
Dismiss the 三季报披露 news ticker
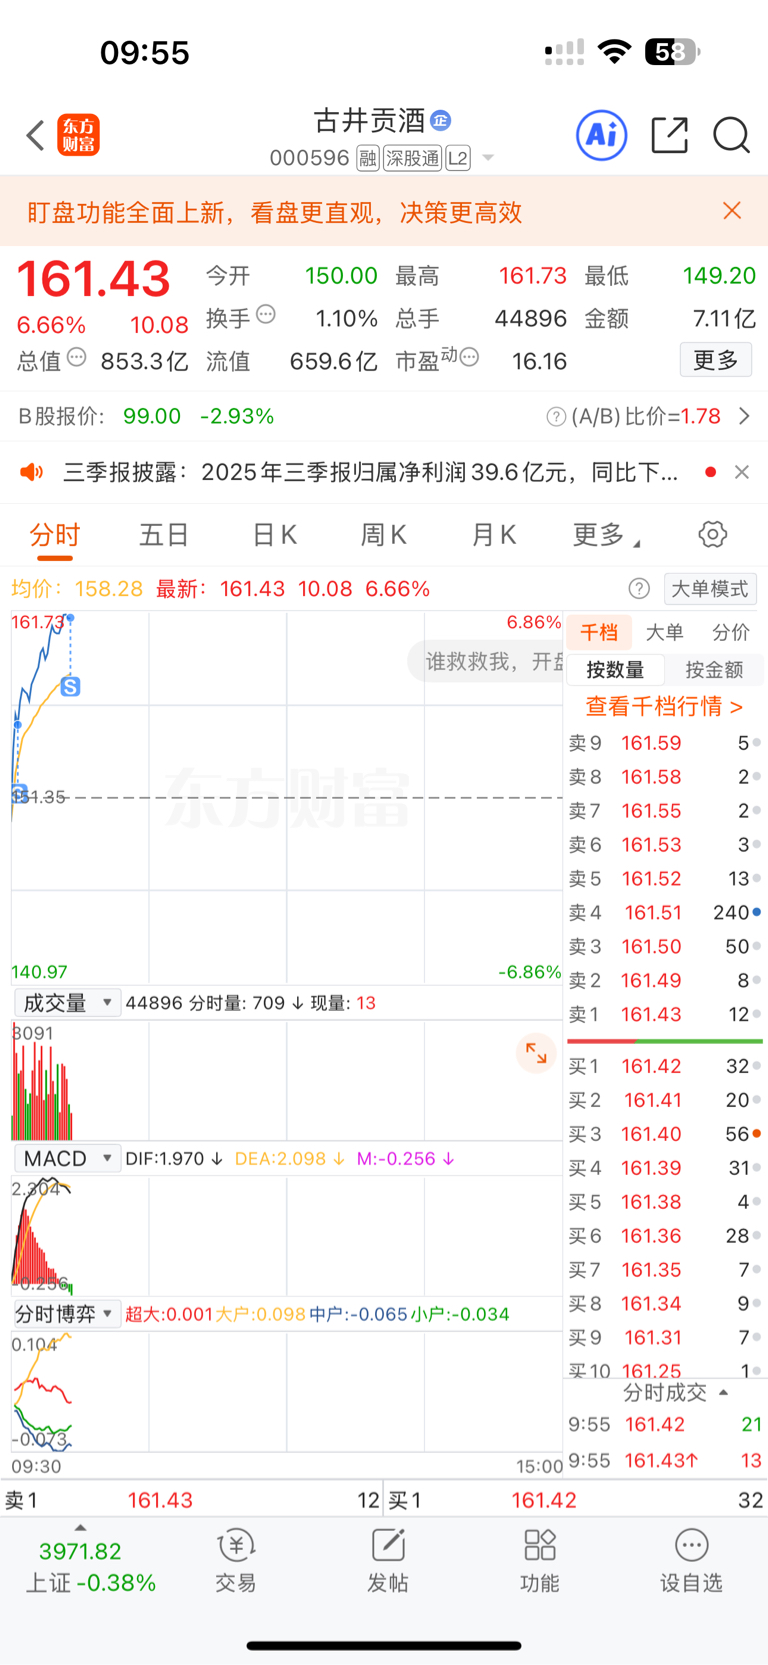point(742,472)
